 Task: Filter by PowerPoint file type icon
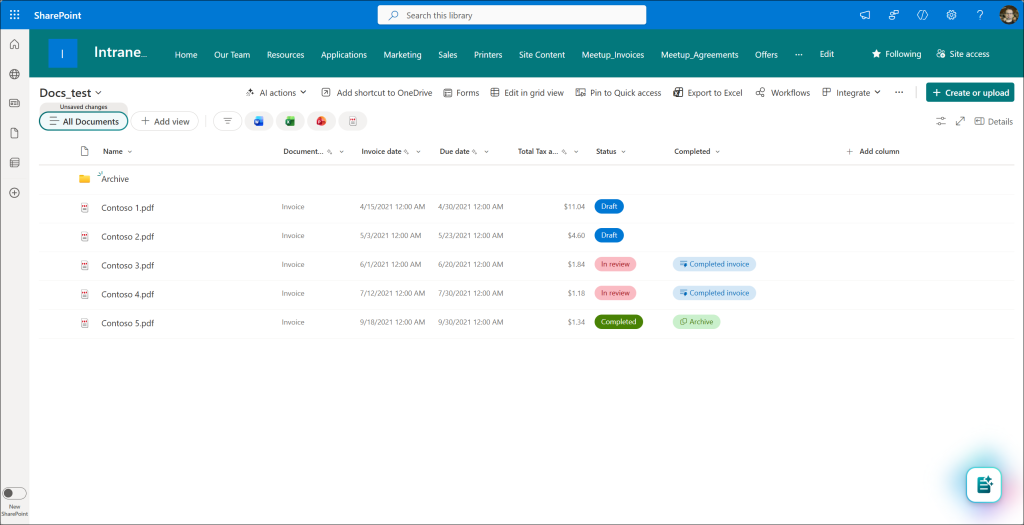[321, 121]
